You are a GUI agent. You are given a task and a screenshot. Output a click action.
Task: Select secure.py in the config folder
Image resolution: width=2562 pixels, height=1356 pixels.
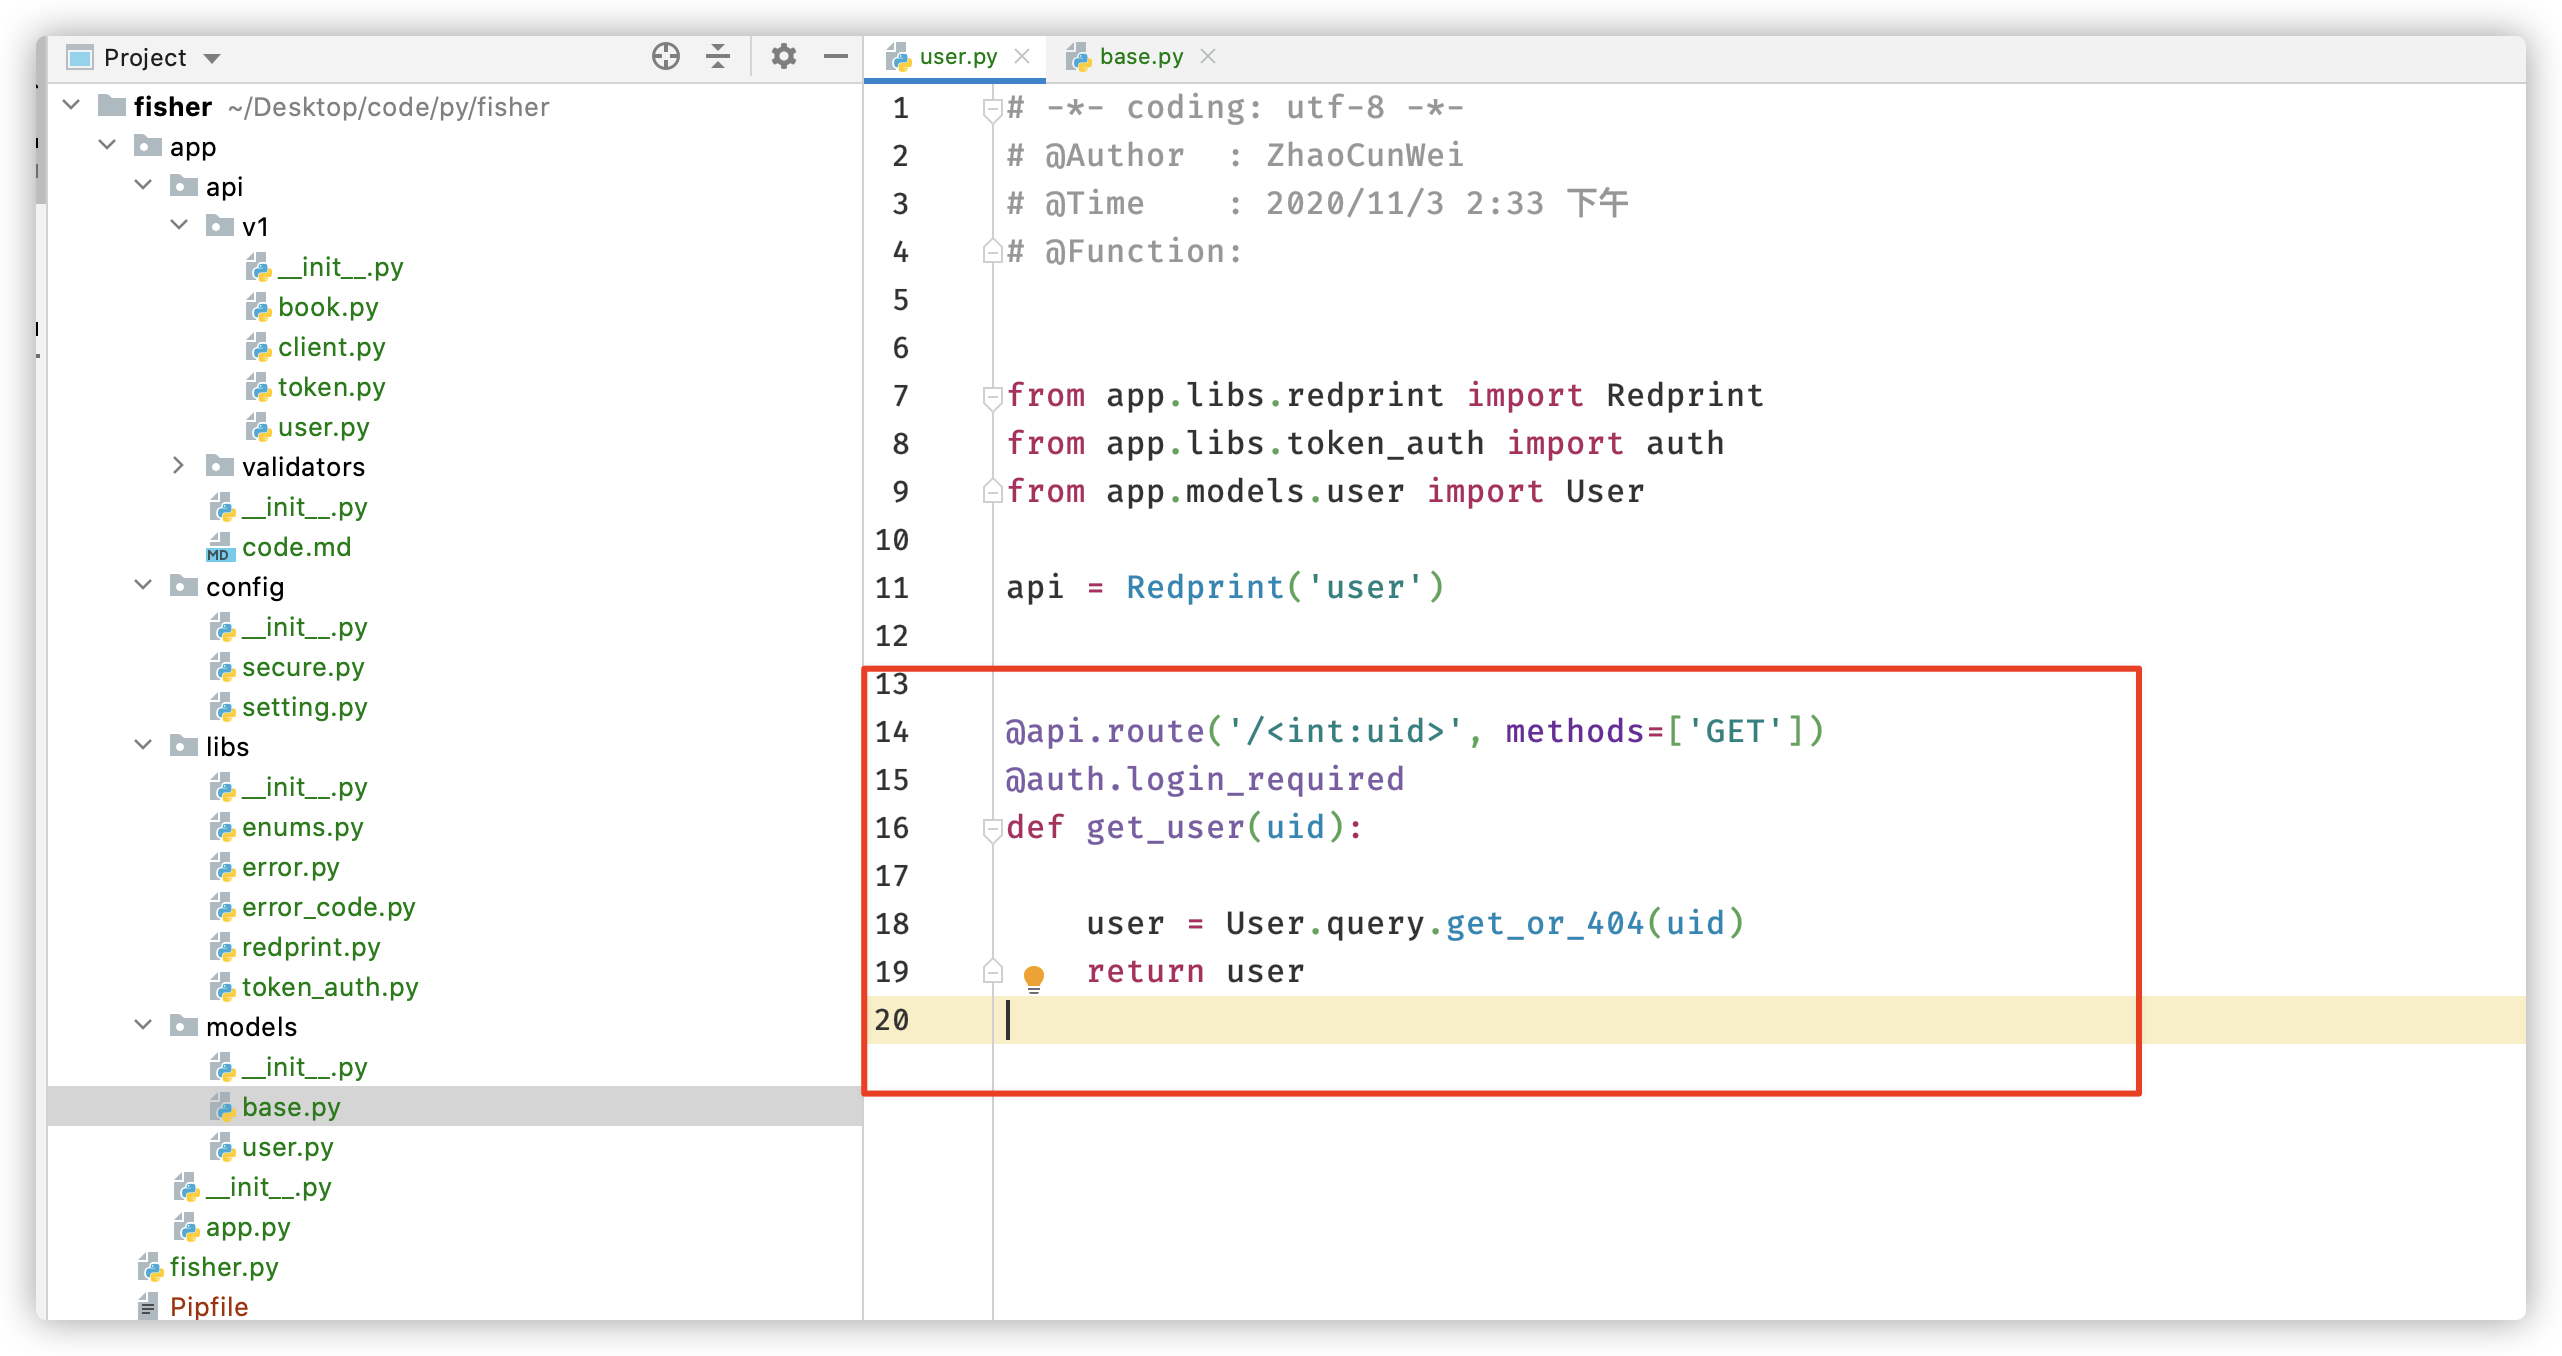click(x=302, y=667)
